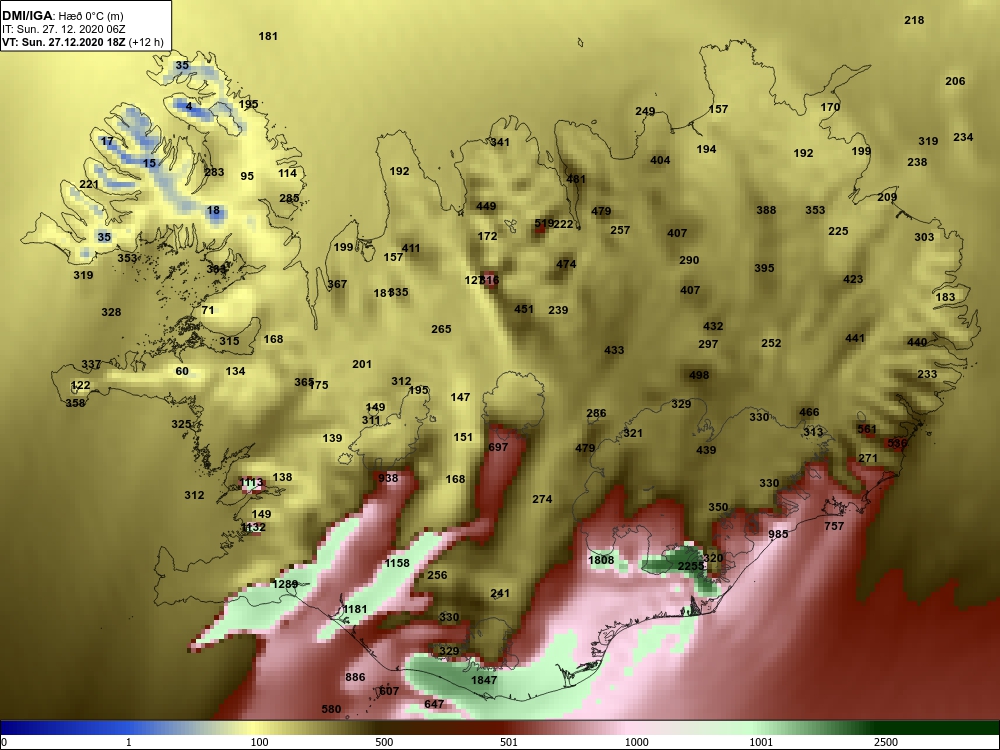Image resolution: width=1000 pixels, height=750 pixels.
Task: Click the map value '303'
Action: pos(924,237)
